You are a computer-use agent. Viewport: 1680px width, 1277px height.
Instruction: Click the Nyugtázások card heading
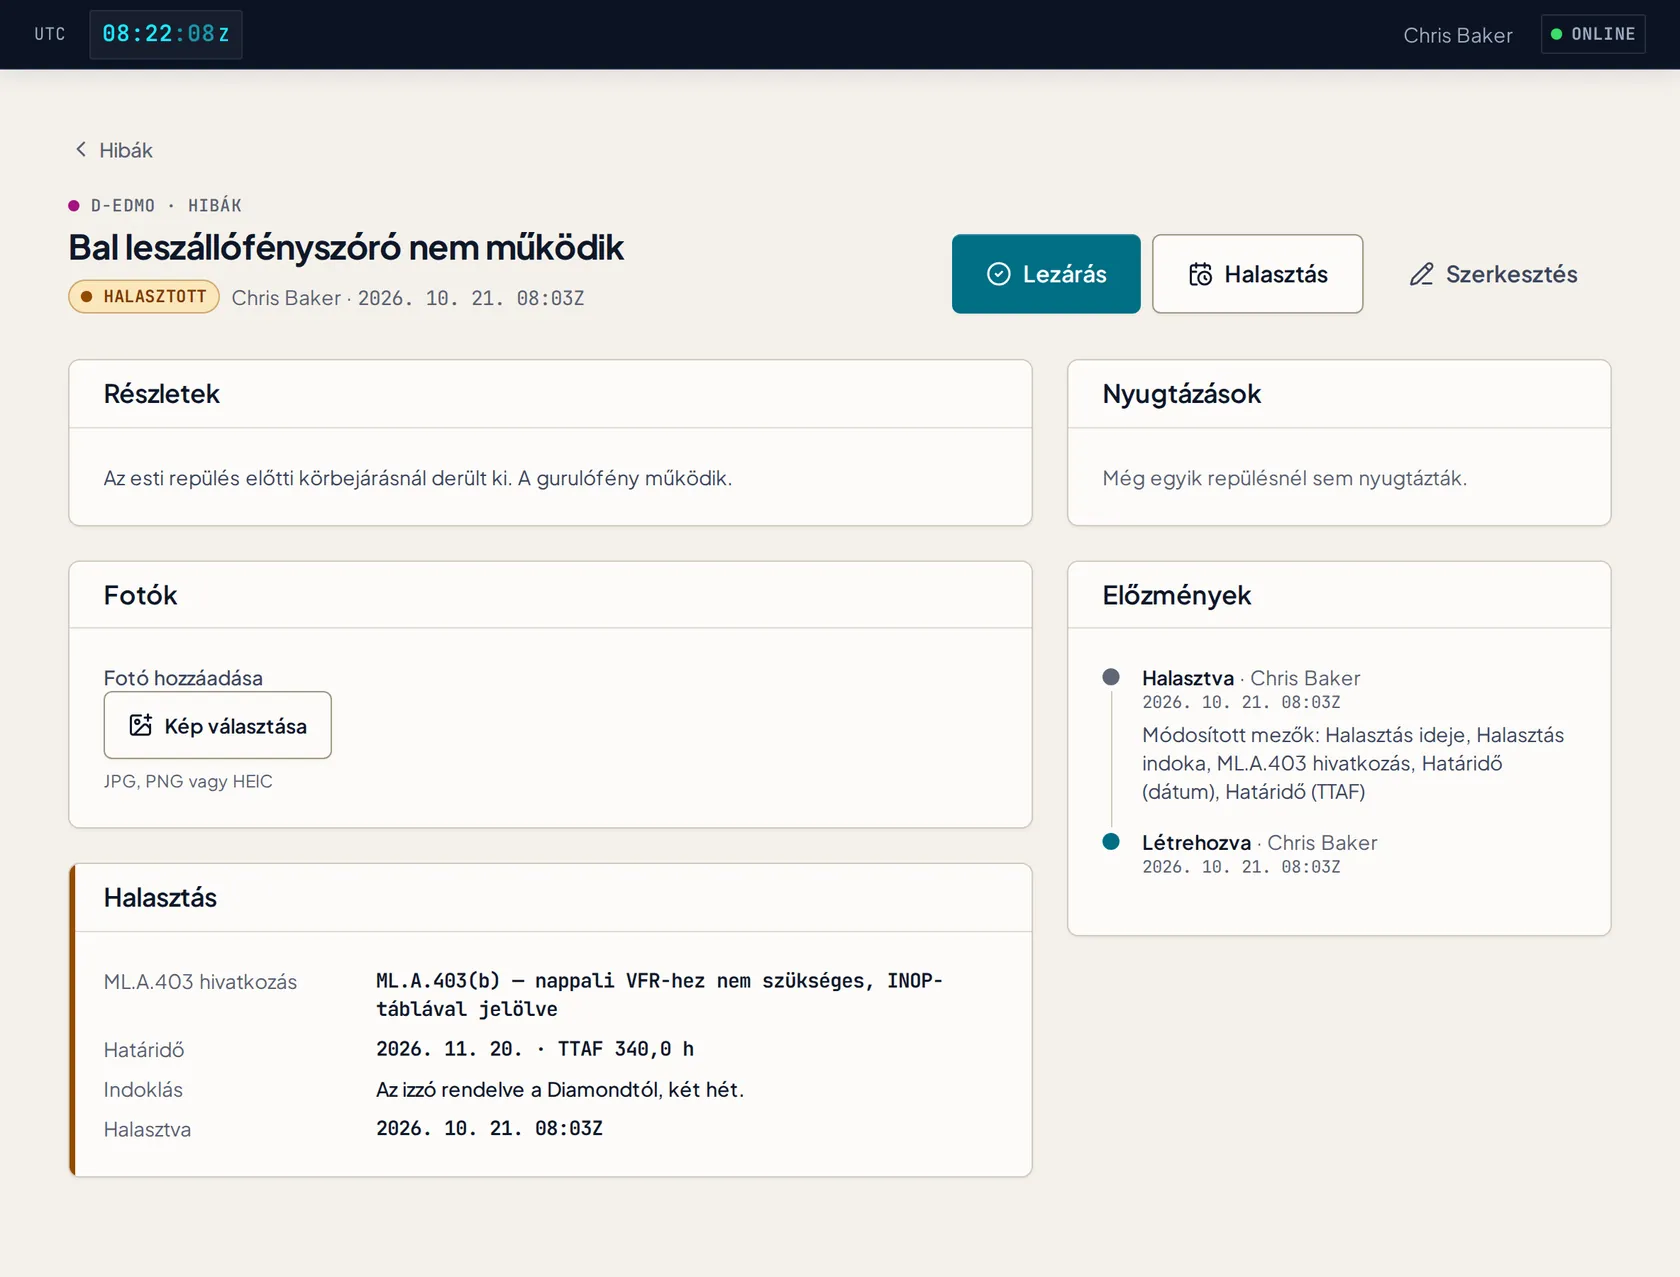(1182, 394)
